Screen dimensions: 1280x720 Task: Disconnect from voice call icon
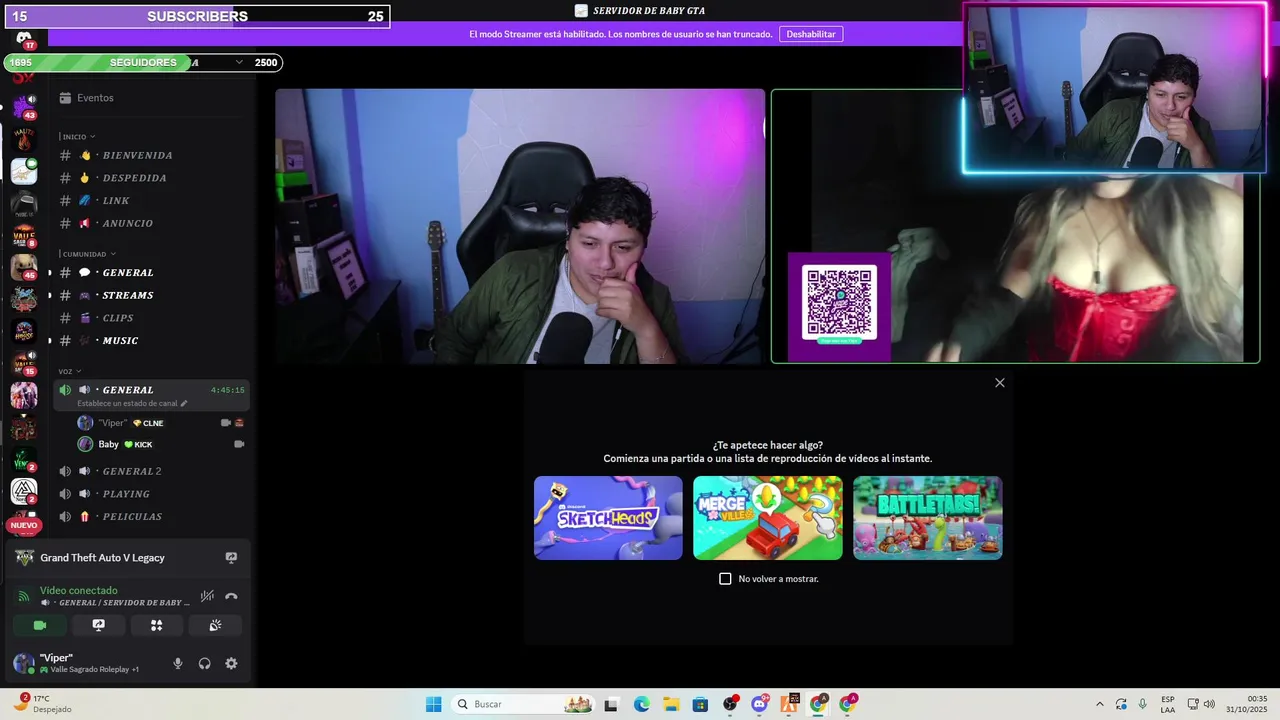[x=231, y=596]
